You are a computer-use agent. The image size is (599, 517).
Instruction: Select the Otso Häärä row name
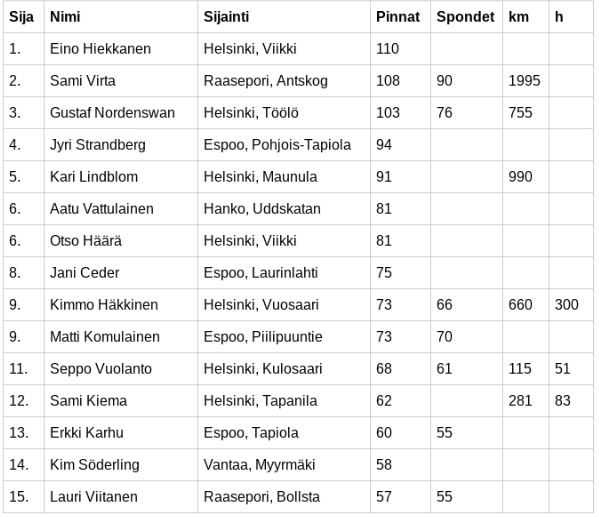[x=86, y=241]
